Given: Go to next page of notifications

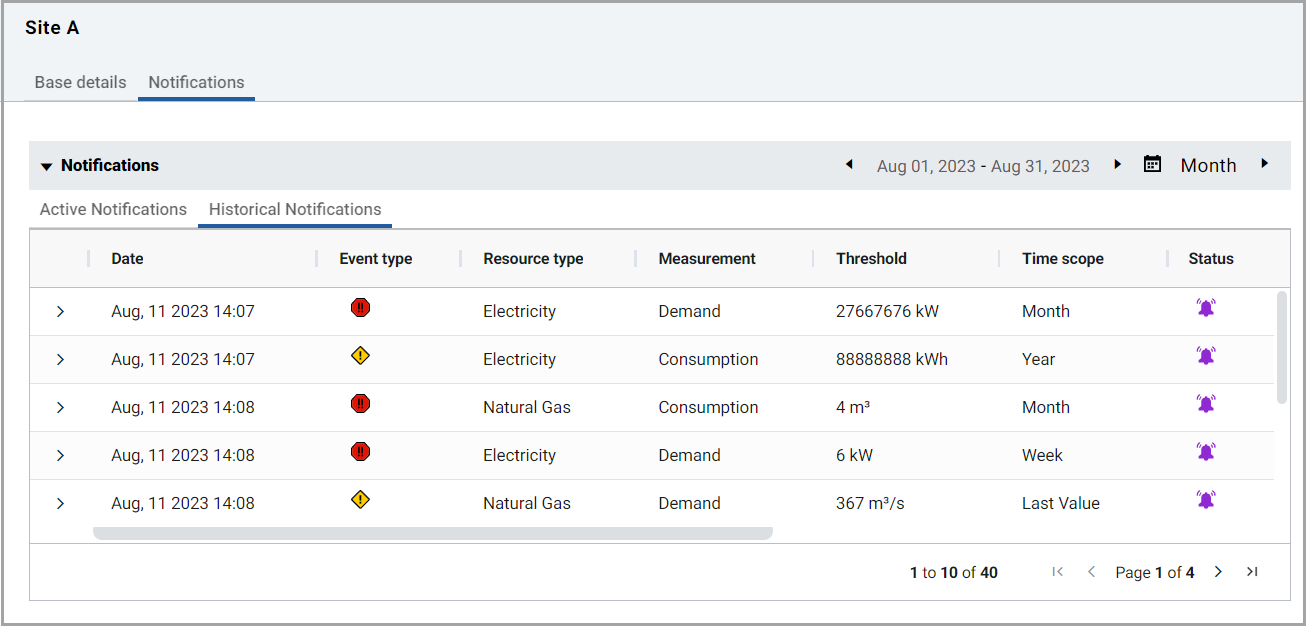Looking at the screenshot, I should pos(1218,572).
